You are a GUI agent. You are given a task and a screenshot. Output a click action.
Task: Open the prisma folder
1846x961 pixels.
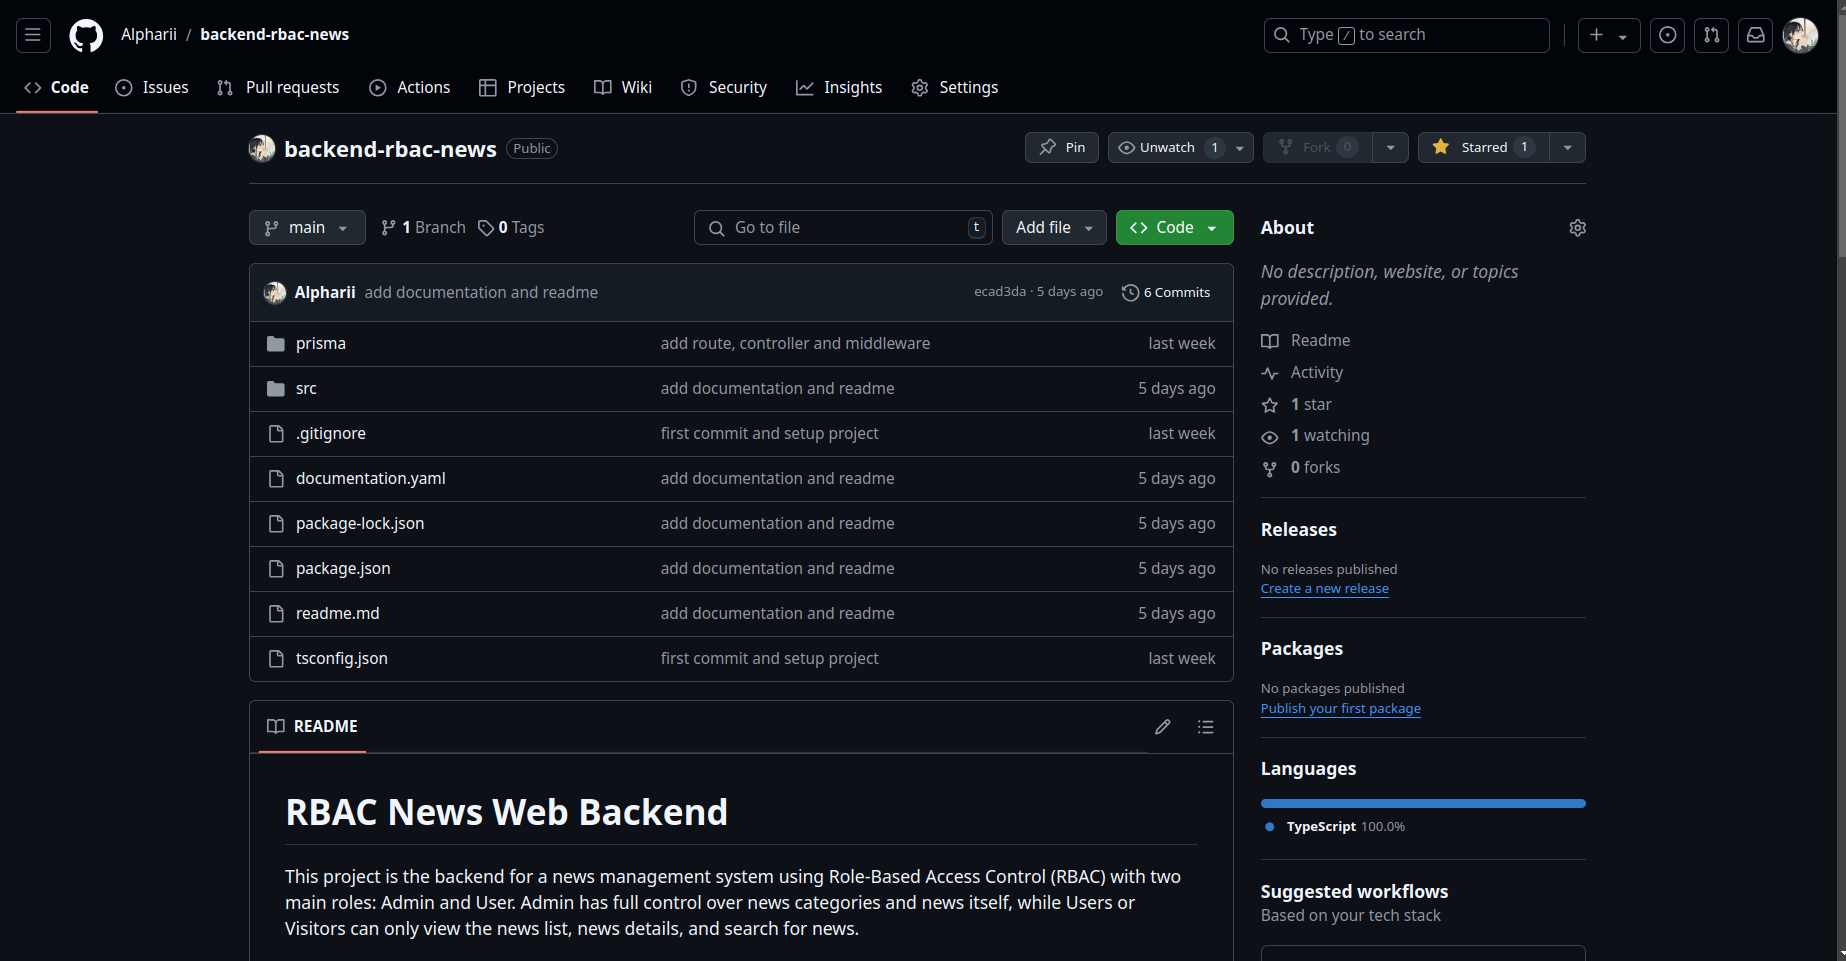coord(321,344)
